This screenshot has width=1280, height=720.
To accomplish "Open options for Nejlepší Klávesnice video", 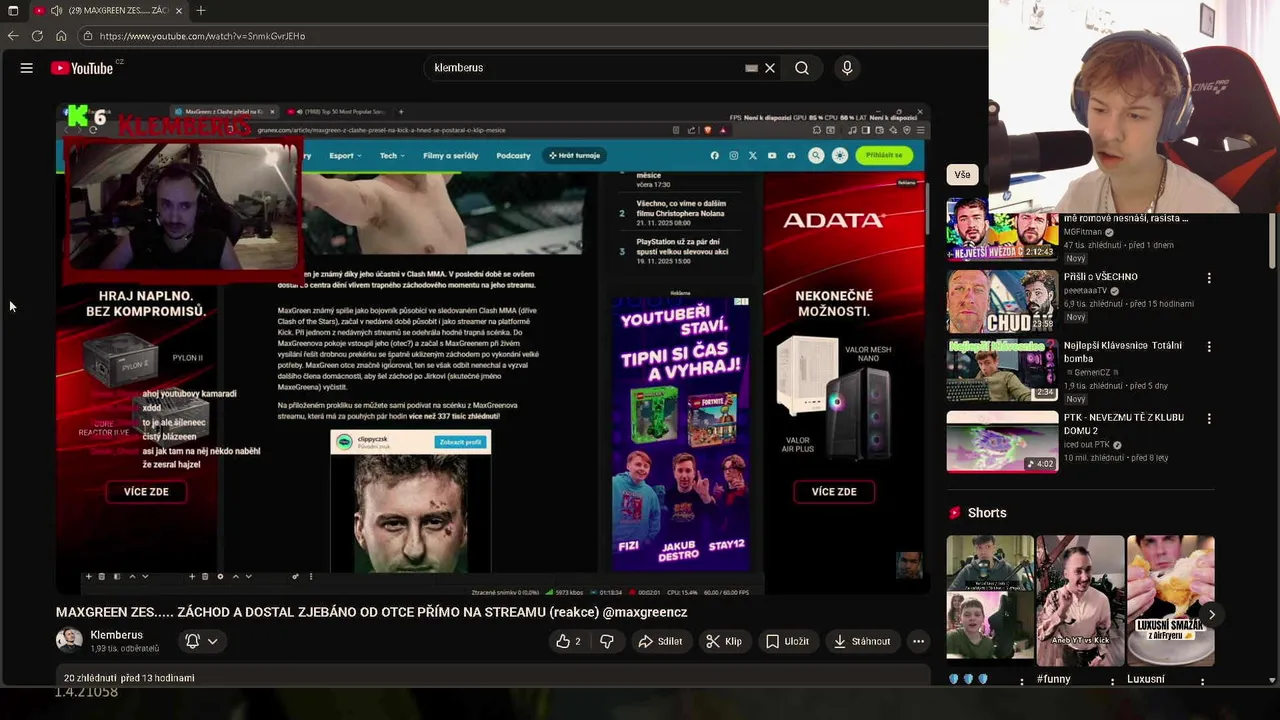I will (x=1209, y=347).
